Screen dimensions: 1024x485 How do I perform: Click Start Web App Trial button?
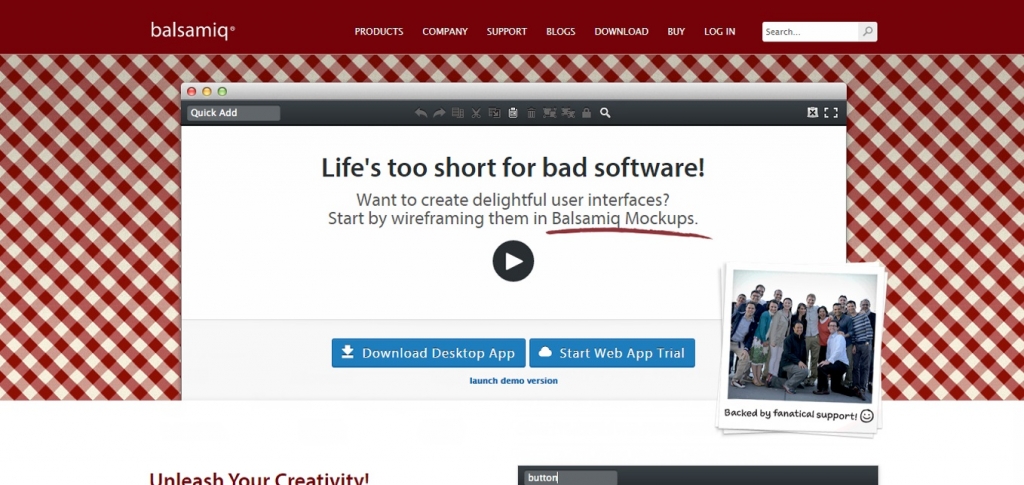click(612, 353)
